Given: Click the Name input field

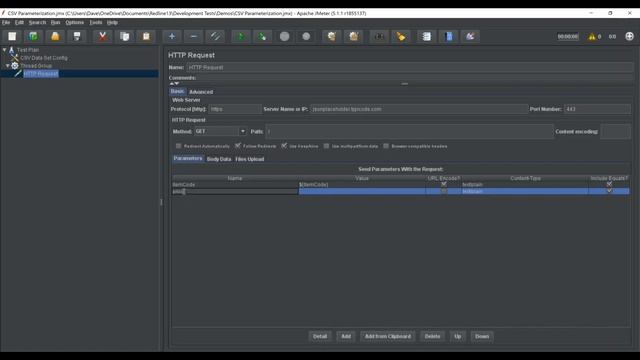Looking at the screenshot, I should [x=409, y=67].
